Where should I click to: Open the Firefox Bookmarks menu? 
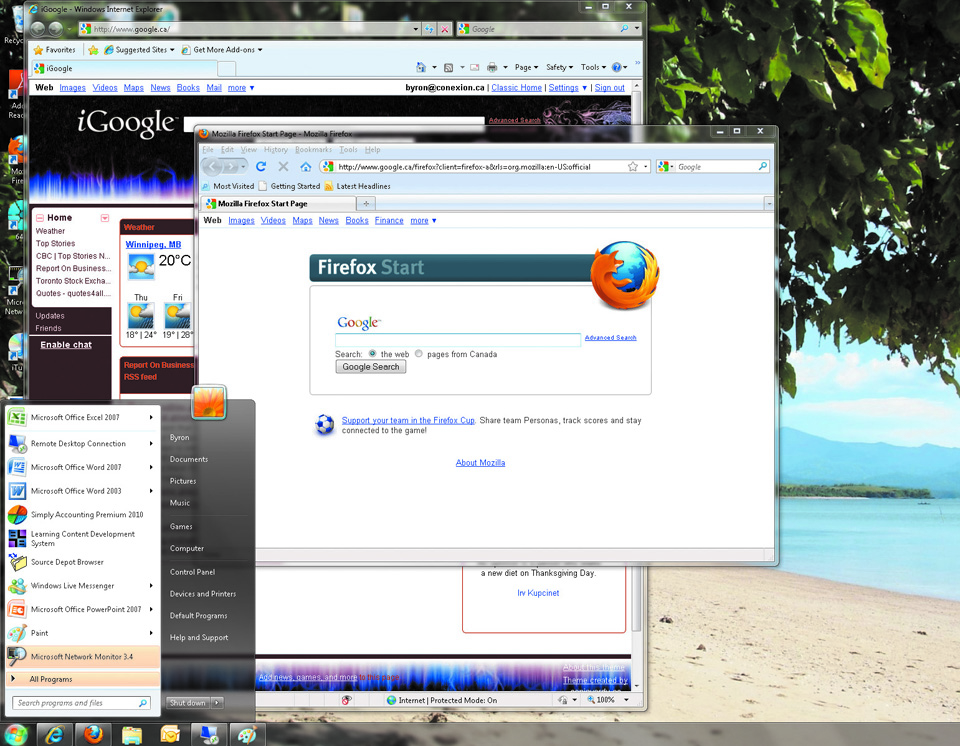313,149
